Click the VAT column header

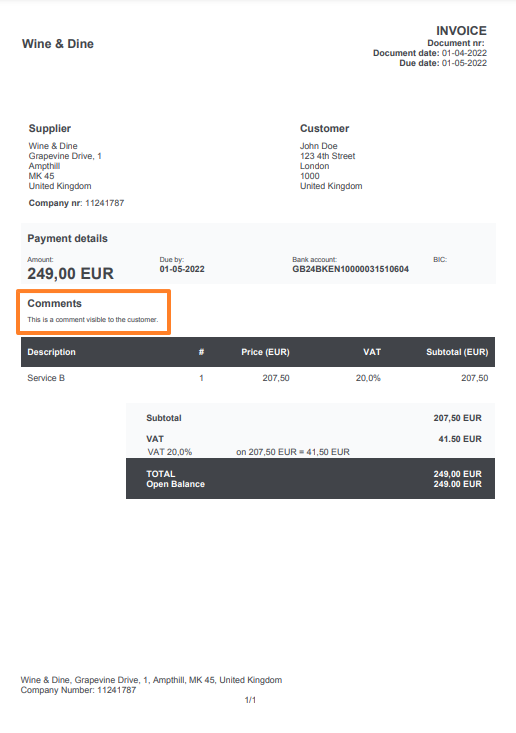pos(372,352)
